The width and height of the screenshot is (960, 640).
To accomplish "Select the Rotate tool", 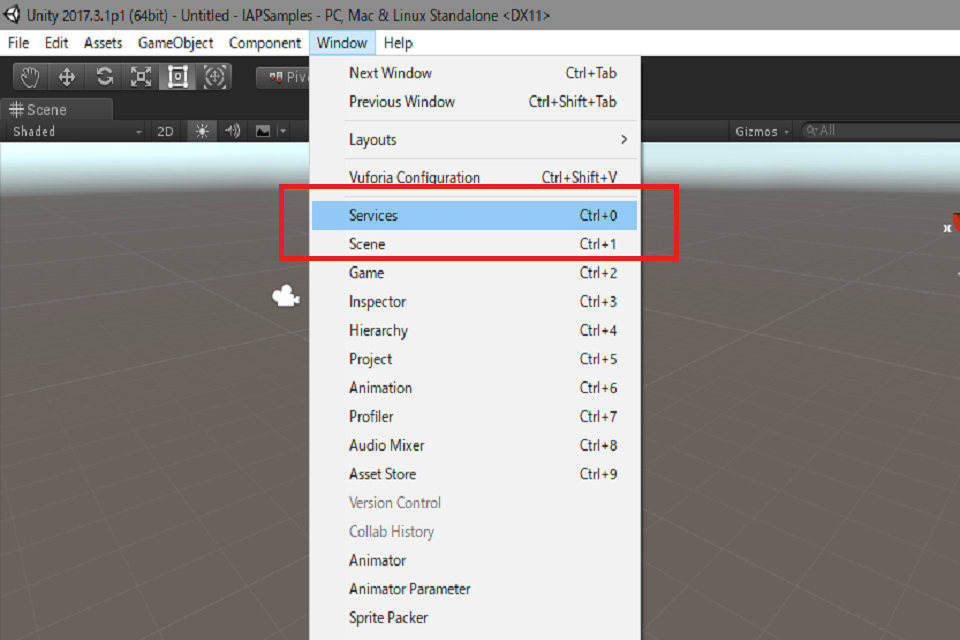I will [x=104, y=76].
